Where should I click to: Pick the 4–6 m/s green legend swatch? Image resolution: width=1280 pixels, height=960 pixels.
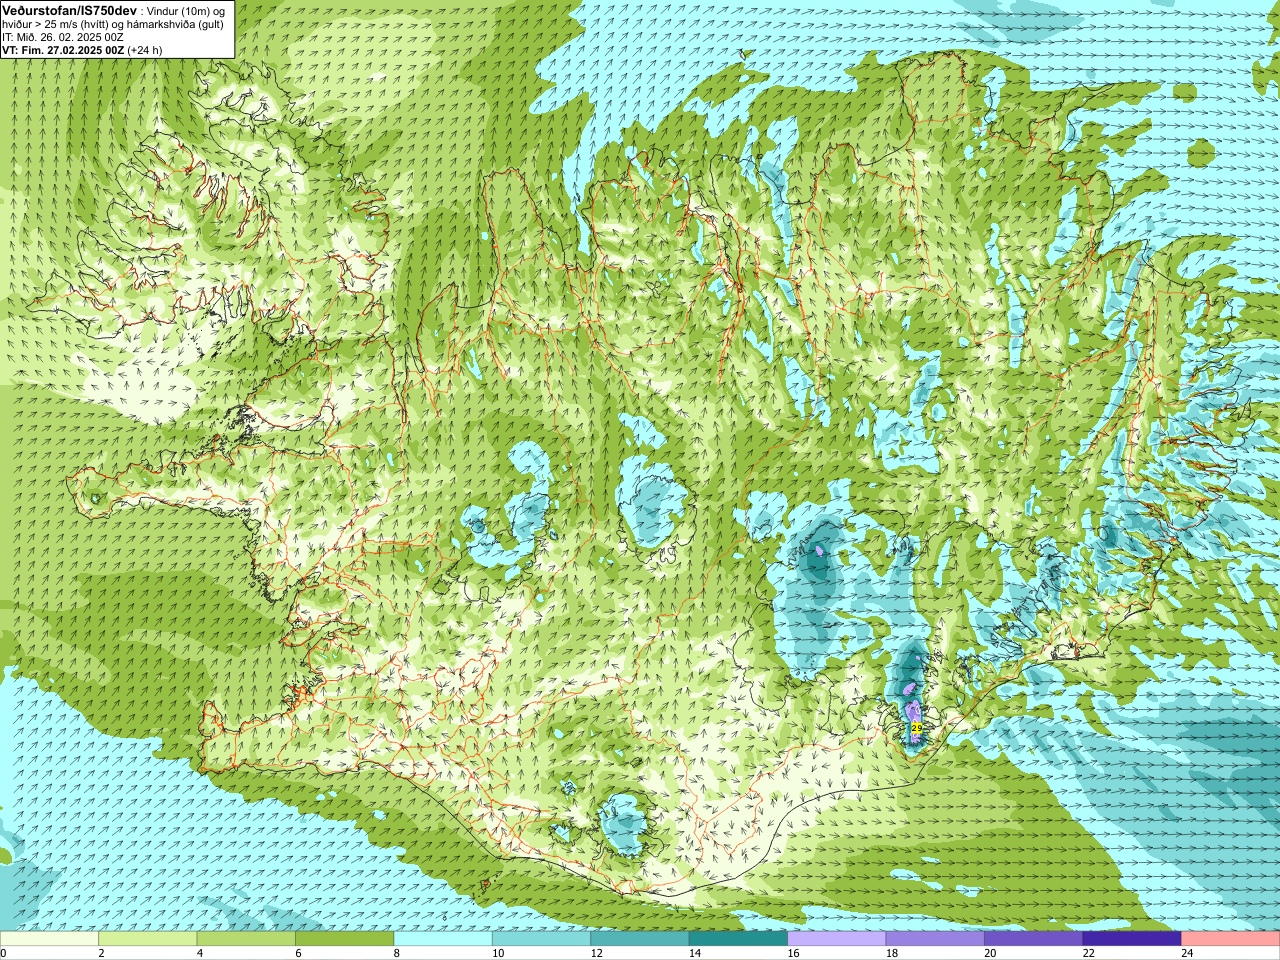tap(246, 939)
